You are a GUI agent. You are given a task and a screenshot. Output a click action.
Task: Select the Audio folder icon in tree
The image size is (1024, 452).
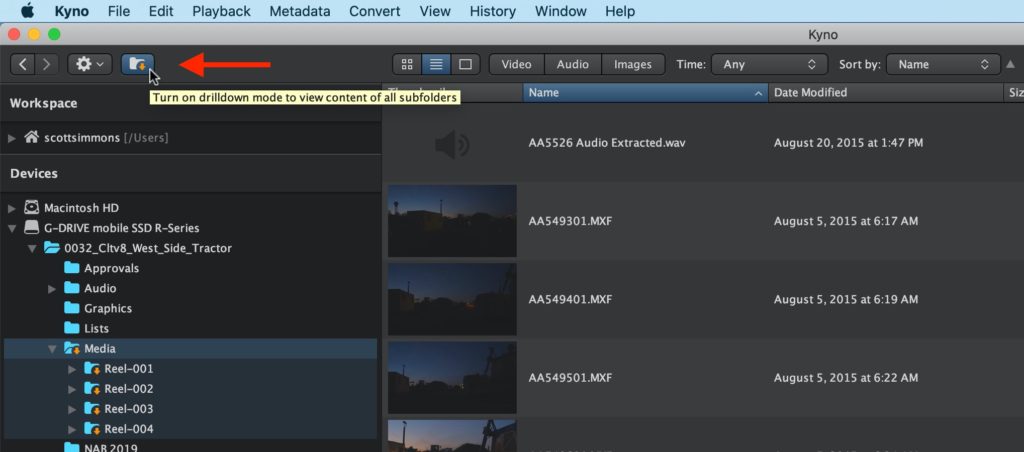tap(72, 288)
